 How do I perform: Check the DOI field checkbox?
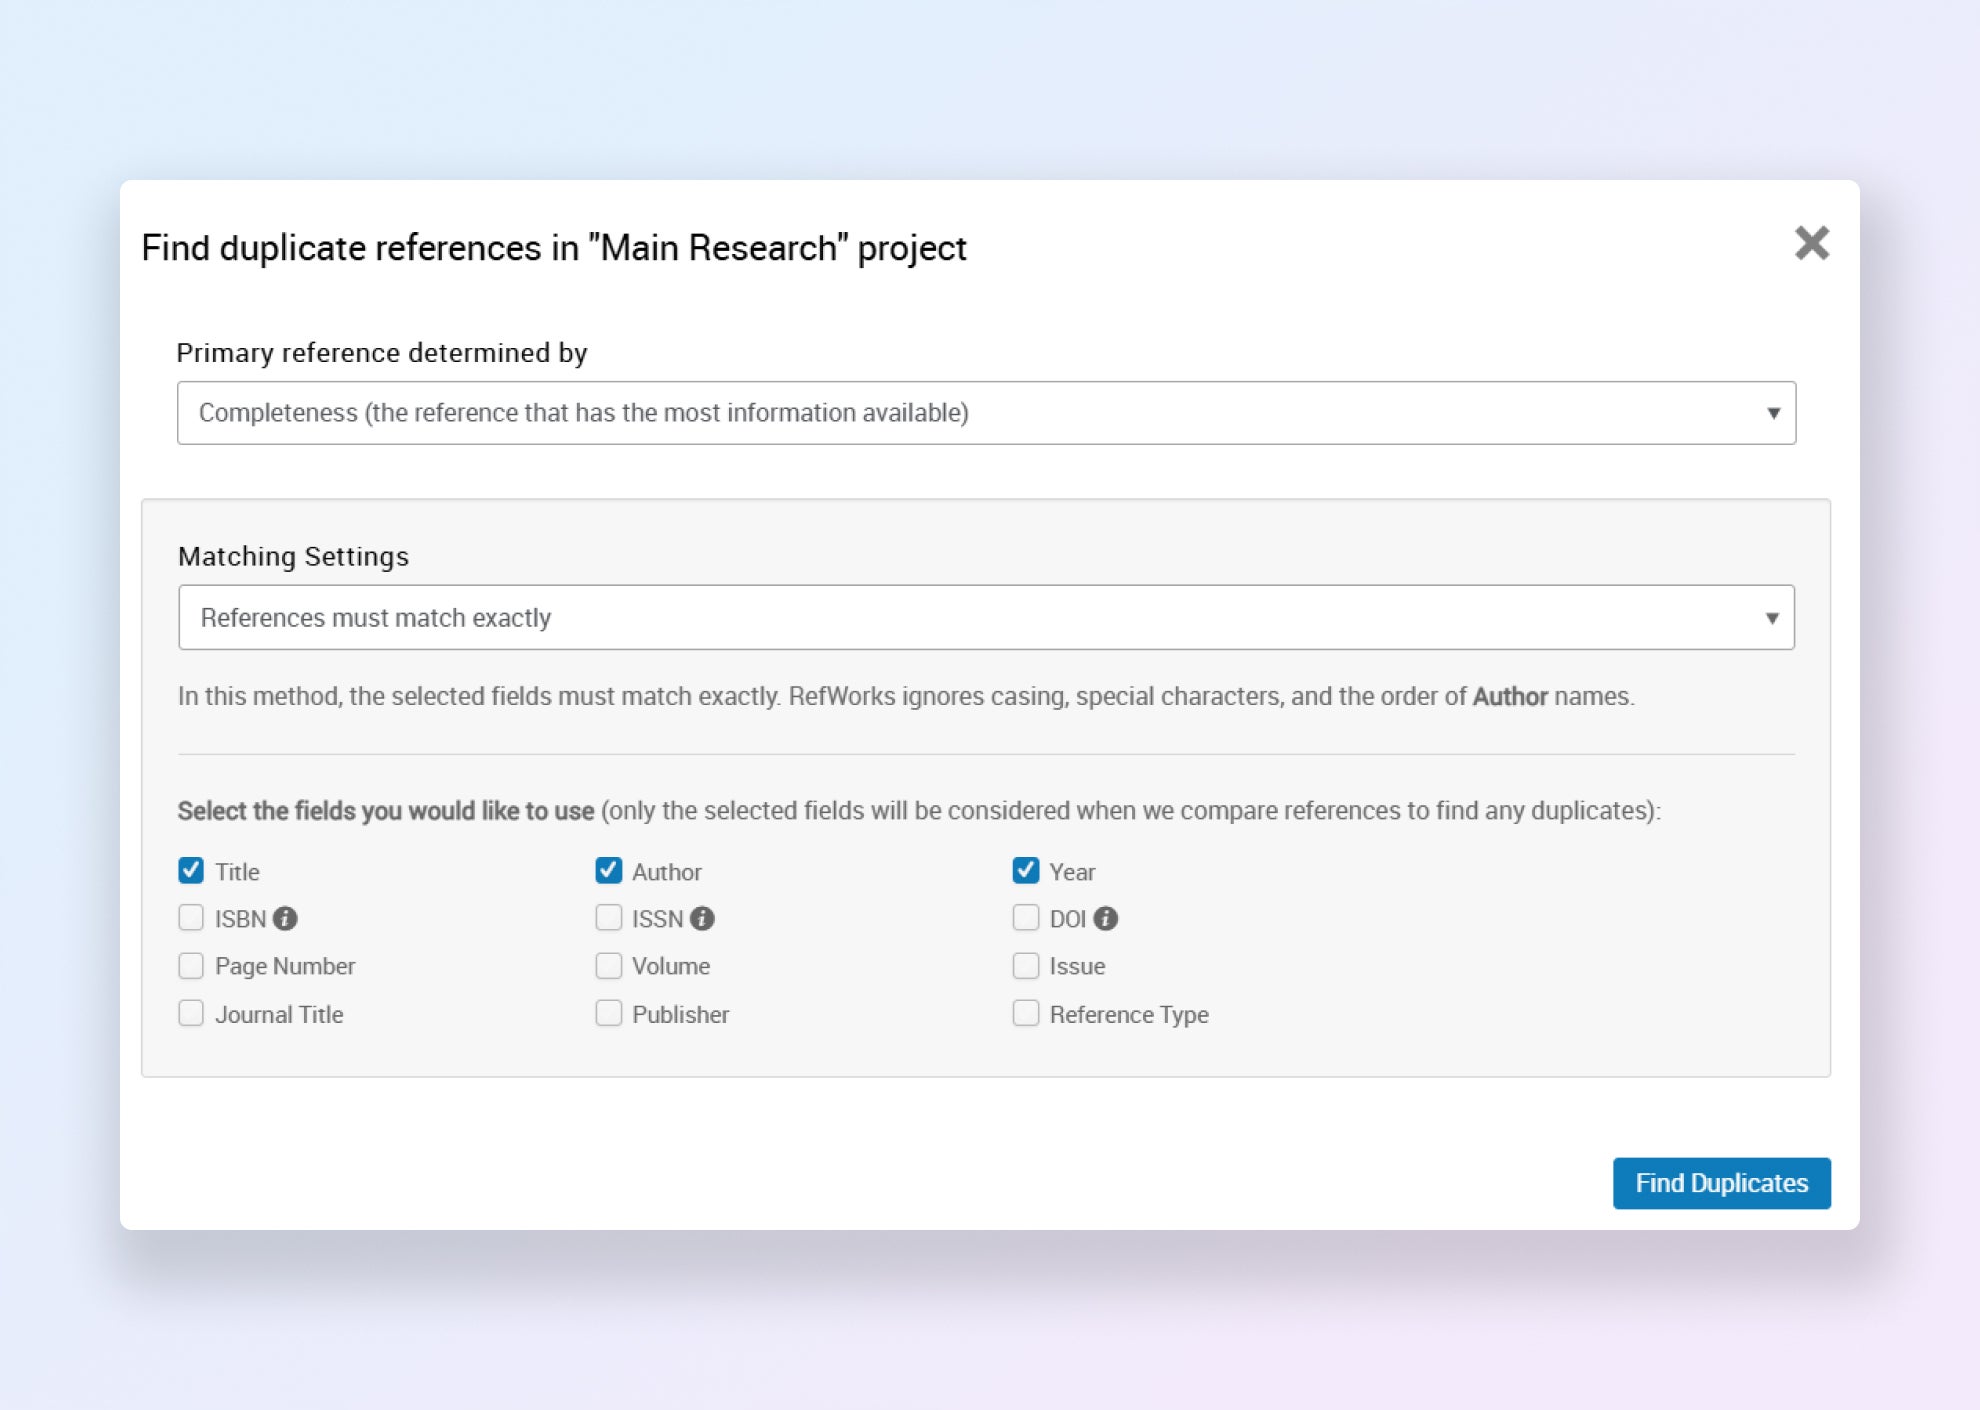click(x=1025, y=918)
